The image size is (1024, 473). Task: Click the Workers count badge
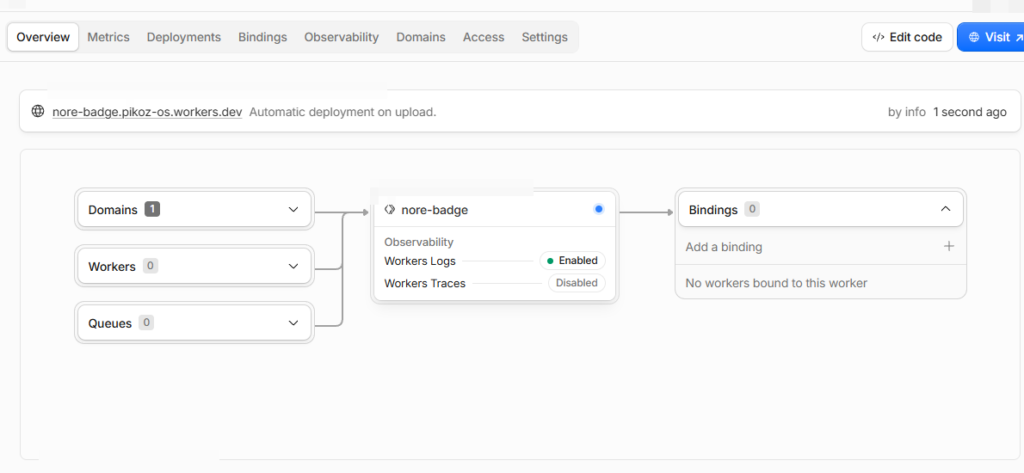150,266
